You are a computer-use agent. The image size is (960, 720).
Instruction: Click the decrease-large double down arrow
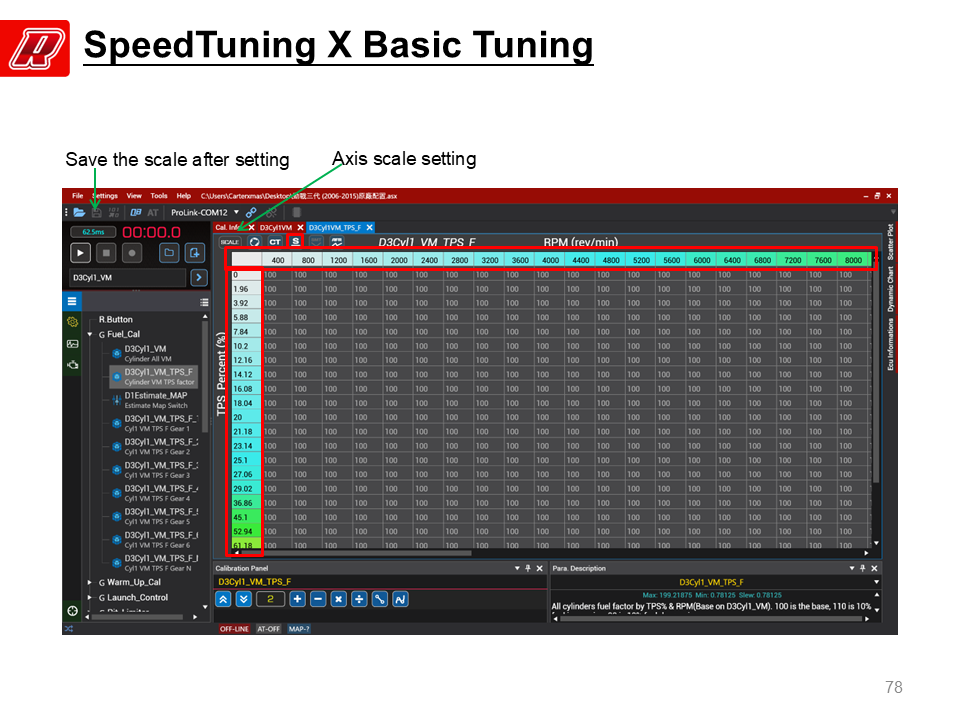click(x=244, y=599)
